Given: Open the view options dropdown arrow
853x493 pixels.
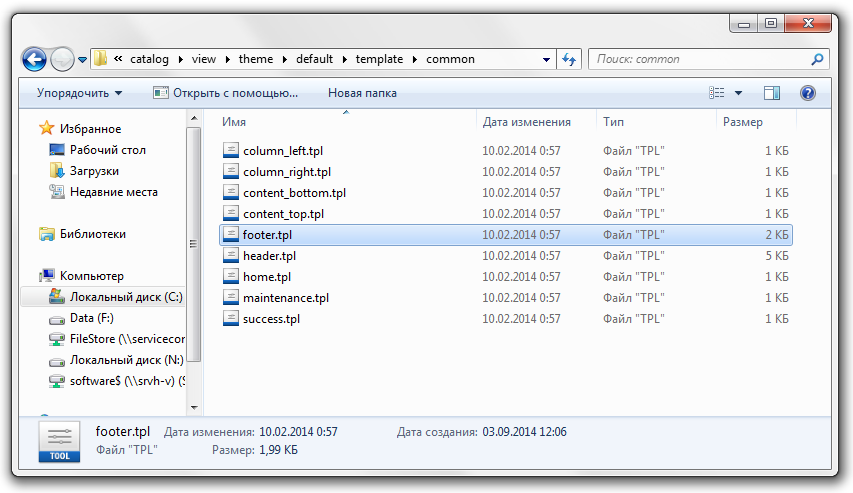Looking at the screenshot, I should pos(739,93).
